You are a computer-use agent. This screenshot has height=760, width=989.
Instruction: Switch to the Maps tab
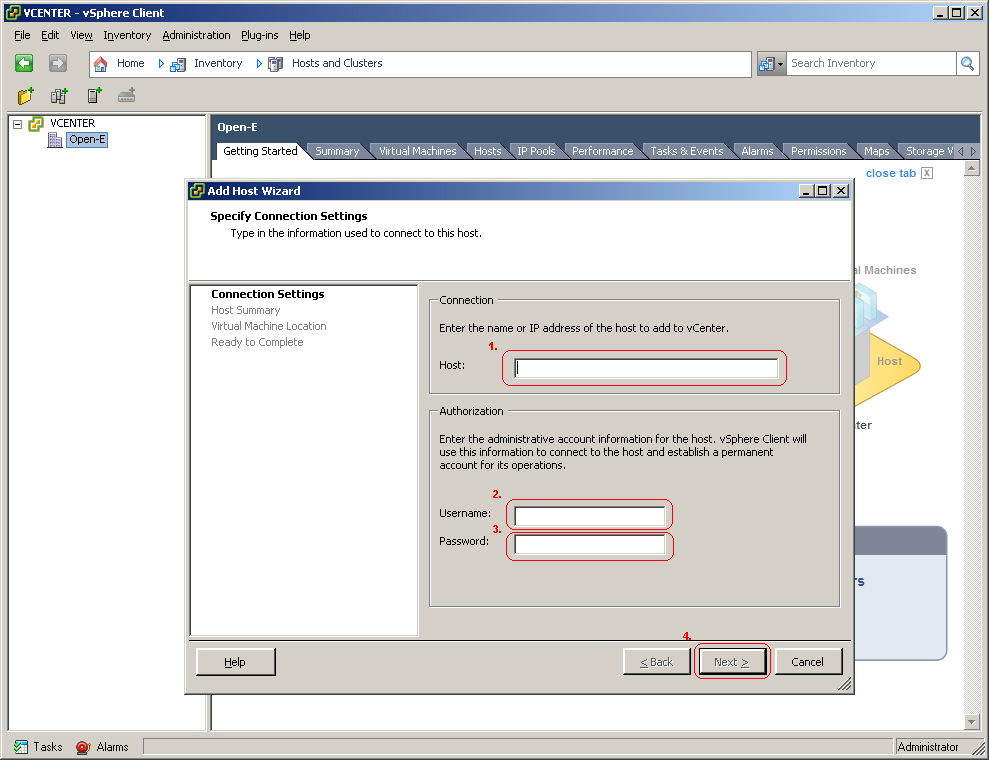click(x=877, y=151)
